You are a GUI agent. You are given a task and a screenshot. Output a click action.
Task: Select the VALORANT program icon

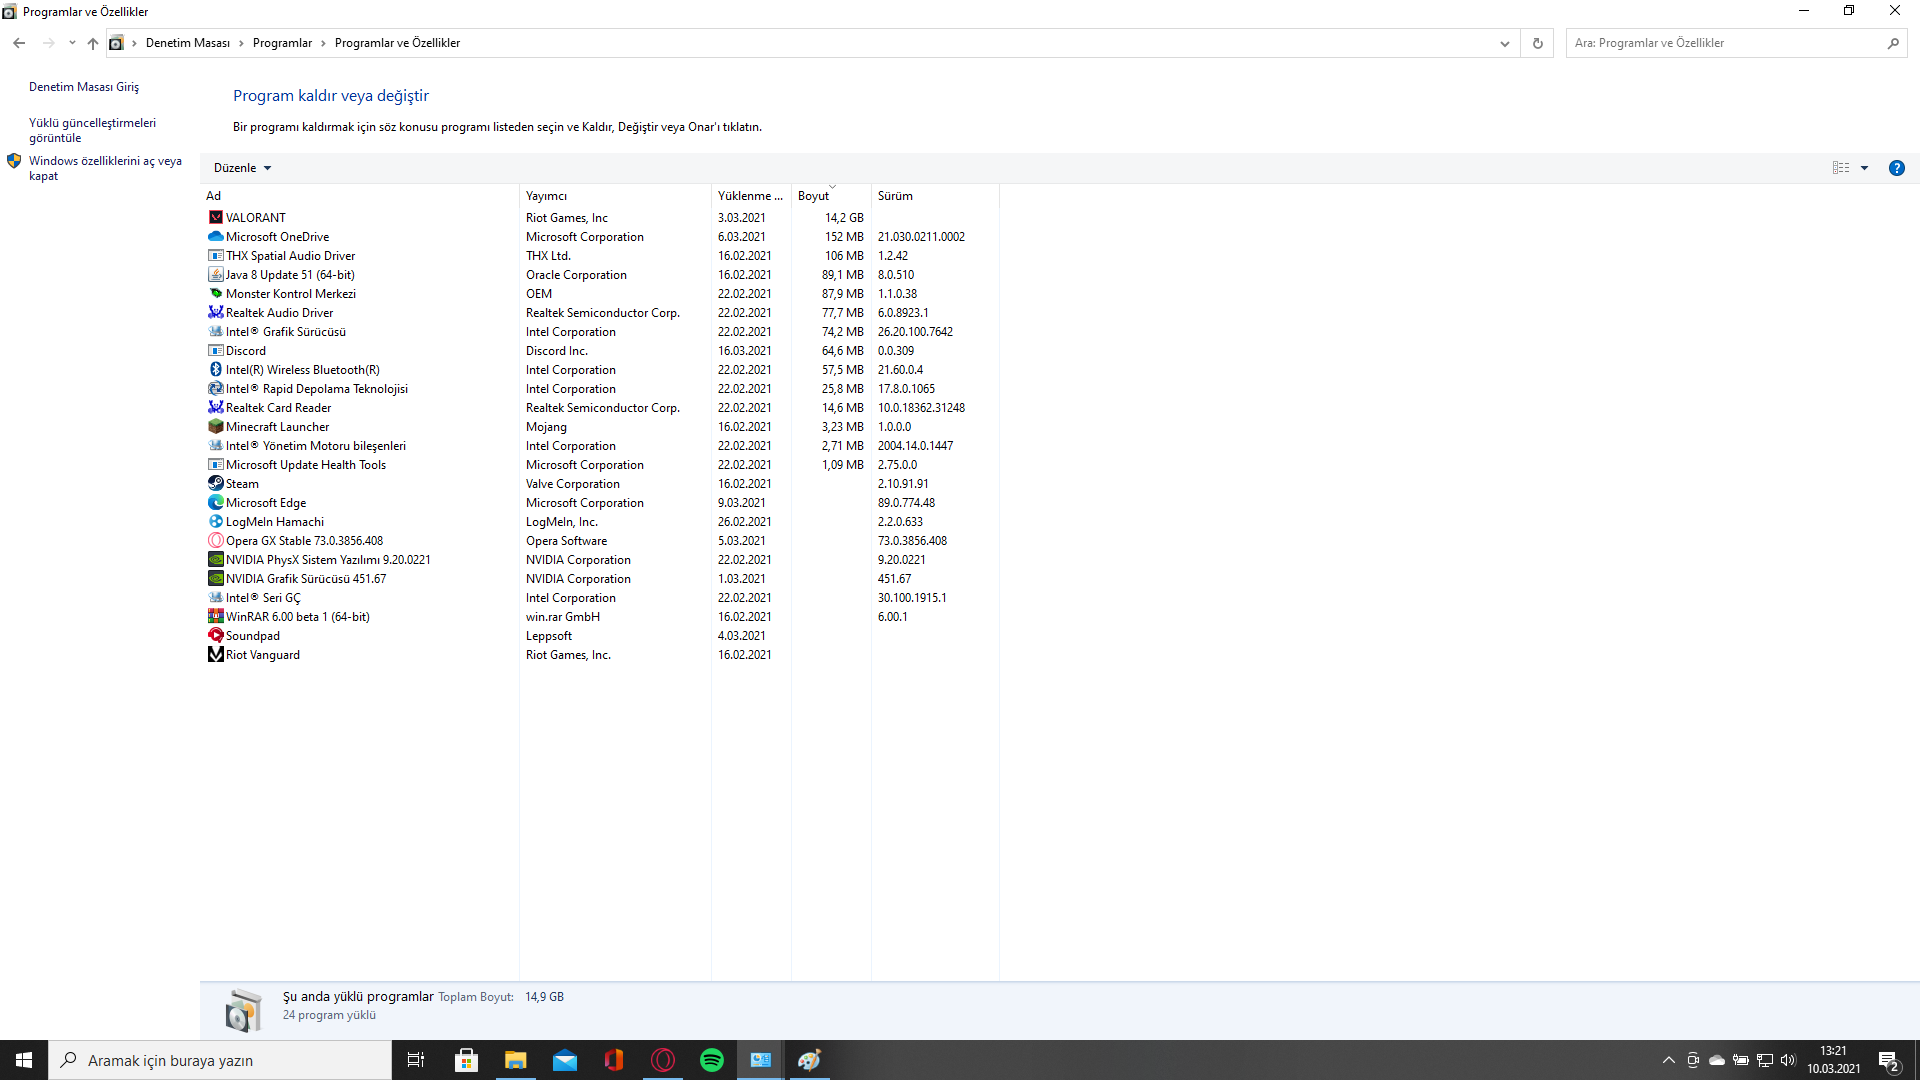click(x=215, y=217)
